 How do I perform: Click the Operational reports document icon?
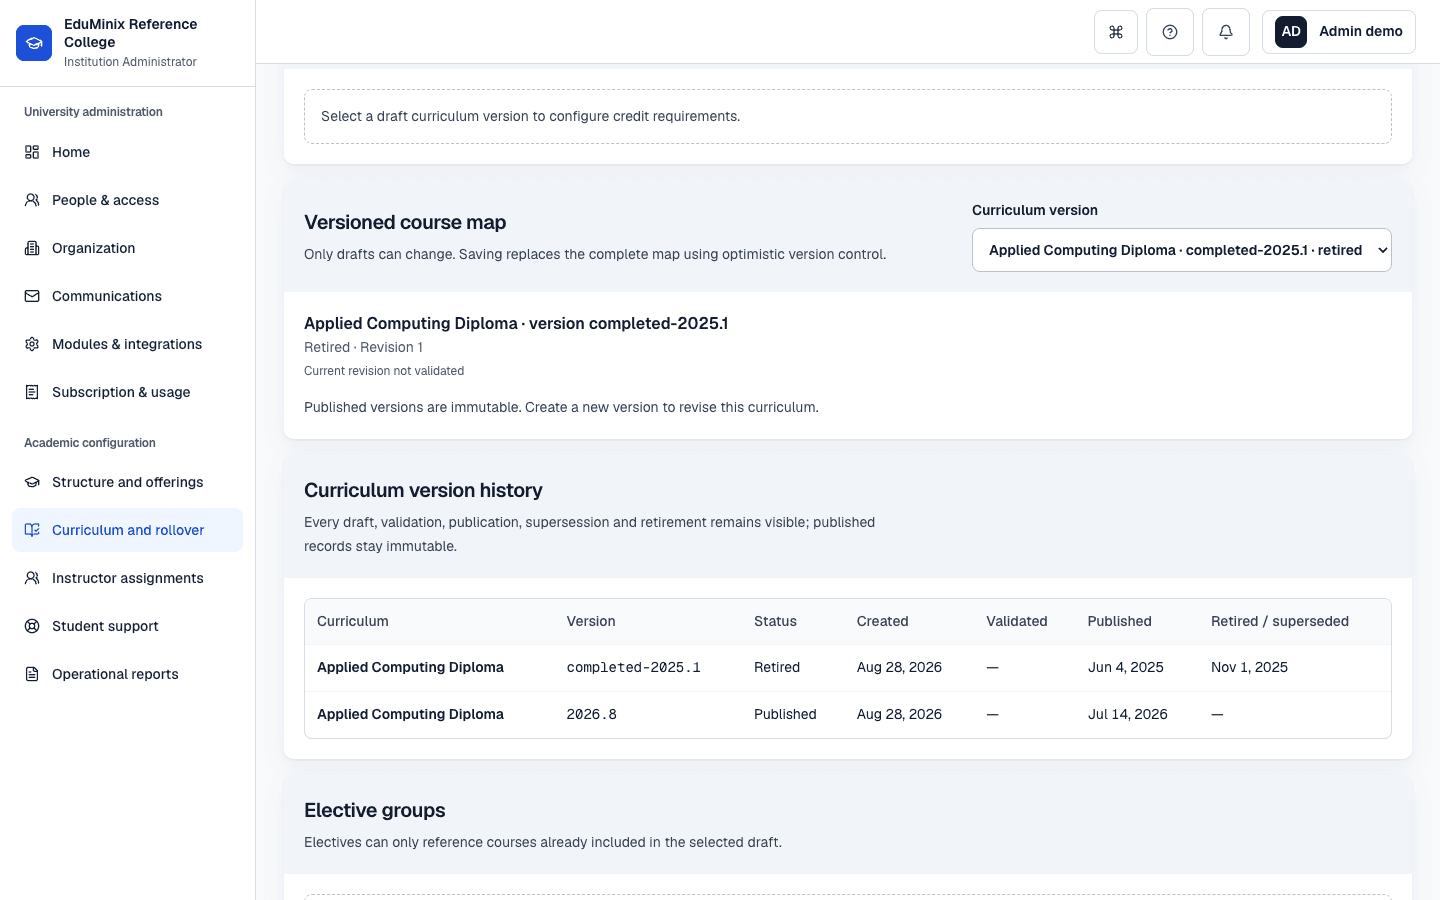[x=32, y=674]
